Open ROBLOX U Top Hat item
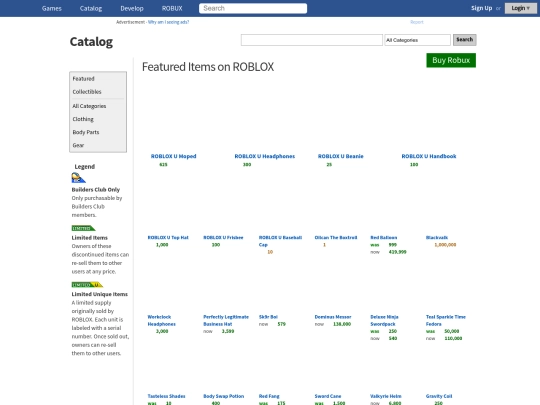This screenshot has height=405, width=540. click(x=168, y=238)
